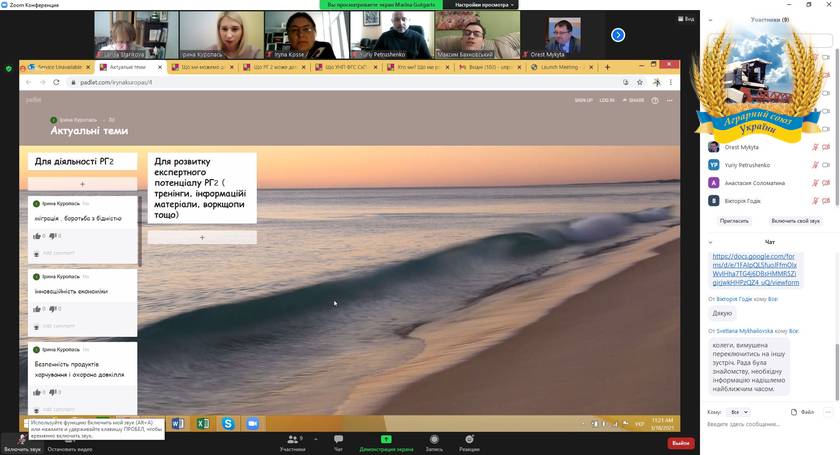Open the chat recipient dropdown
The image size is (840, 455).
[x=739, y=412]
